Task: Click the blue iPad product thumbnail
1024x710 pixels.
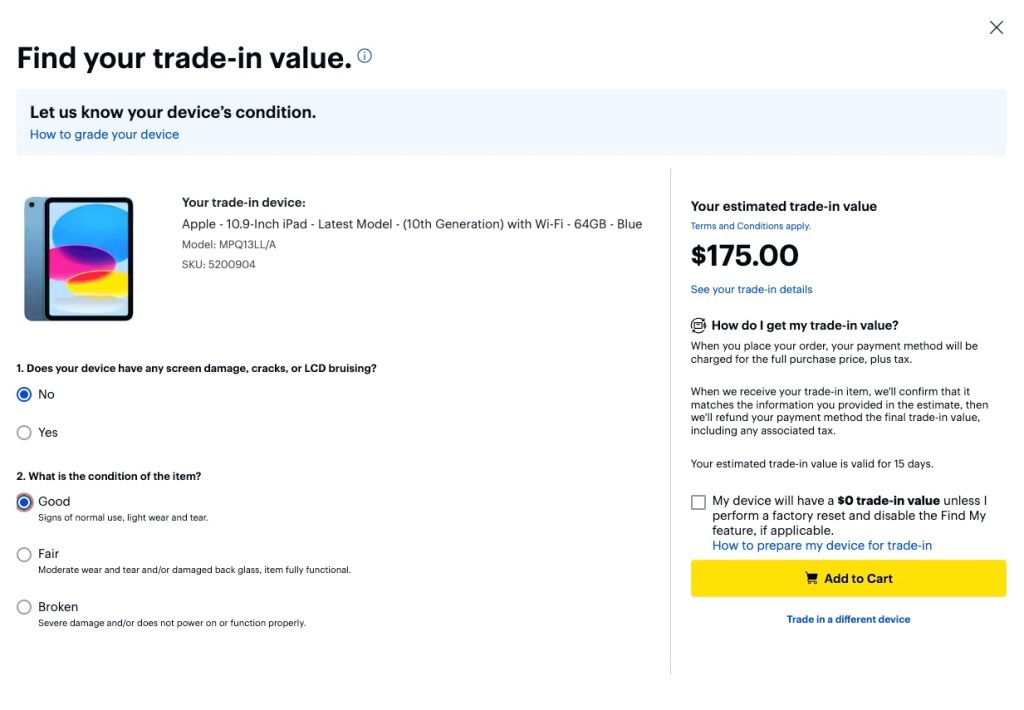Action: 80,258
